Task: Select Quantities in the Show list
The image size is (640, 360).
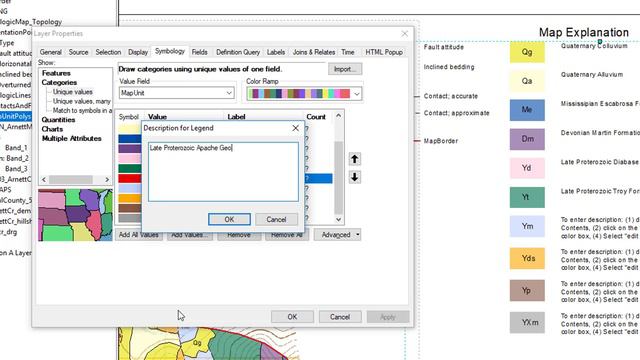Action: point(58,120)
